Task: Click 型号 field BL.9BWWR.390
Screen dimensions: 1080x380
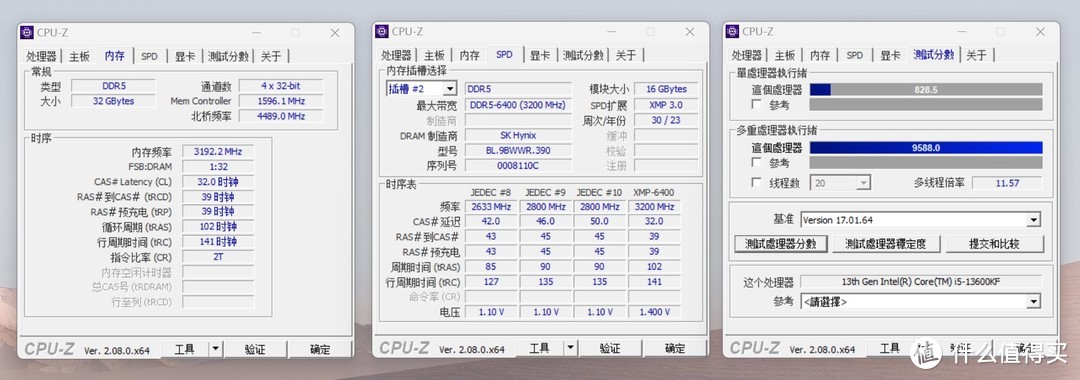Action: (x=518, y=151)
